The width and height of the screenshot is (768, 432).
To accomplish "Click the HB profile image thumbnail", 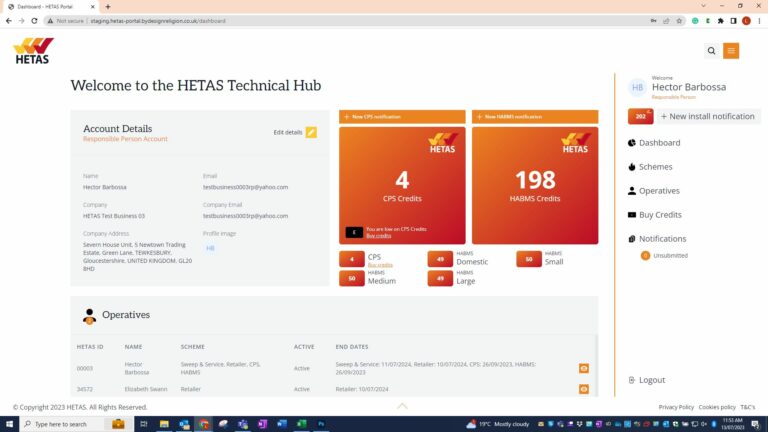I will click(x=210, y=248).
